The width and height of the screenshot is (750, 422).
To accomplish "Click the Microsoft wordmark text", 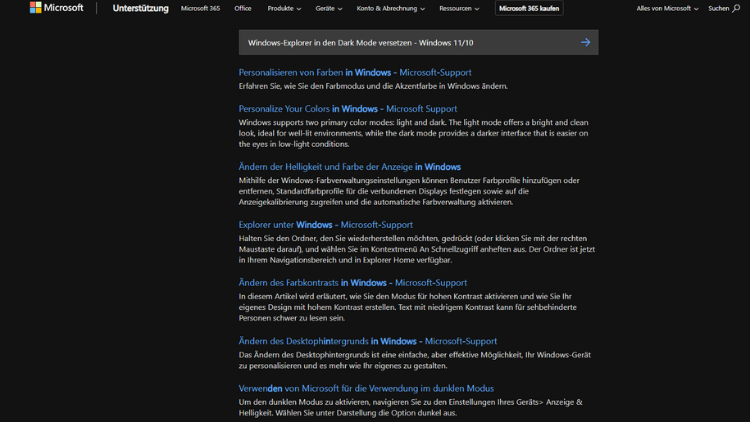I will (x=64, y=8).
